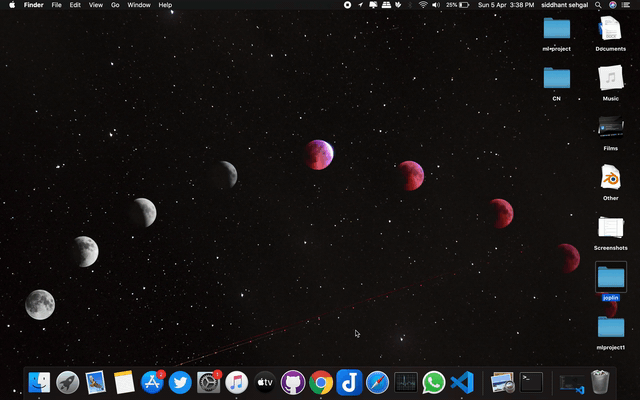Open the File menu
The height and width of the screenshot is (400, 640).
point(56,5)
